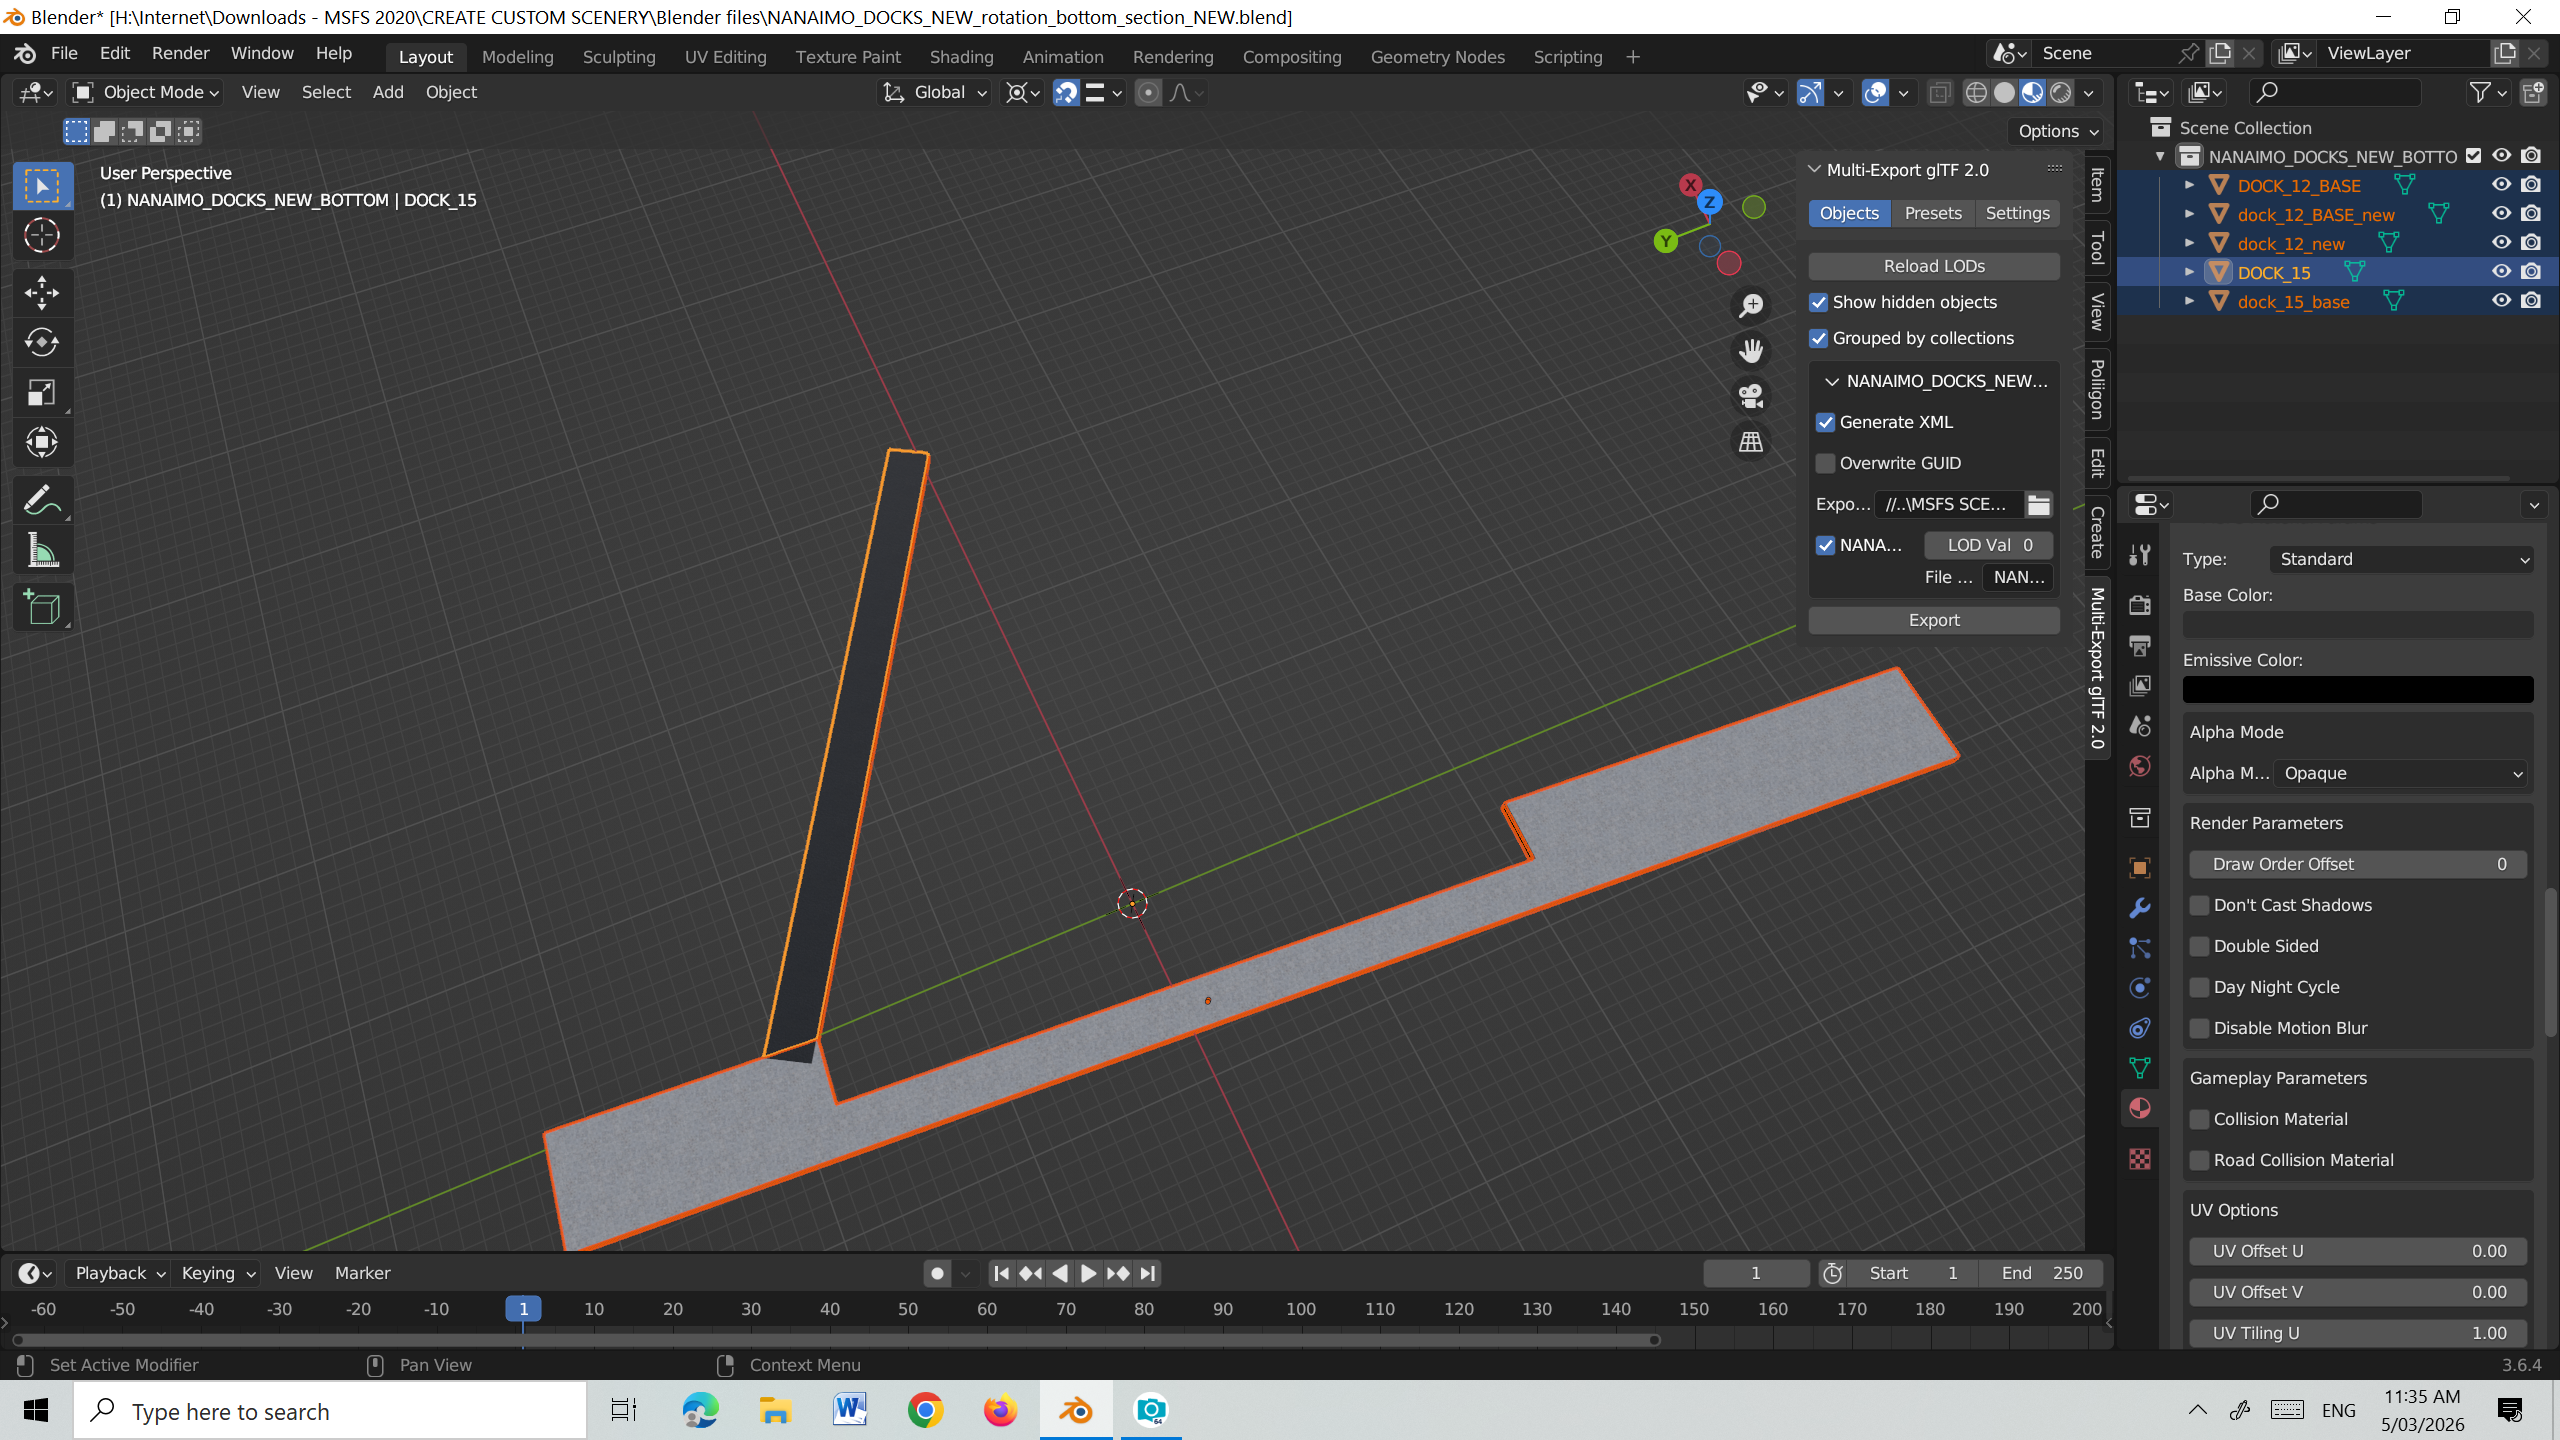Expand dock_15_base in the outliner

2189,302
